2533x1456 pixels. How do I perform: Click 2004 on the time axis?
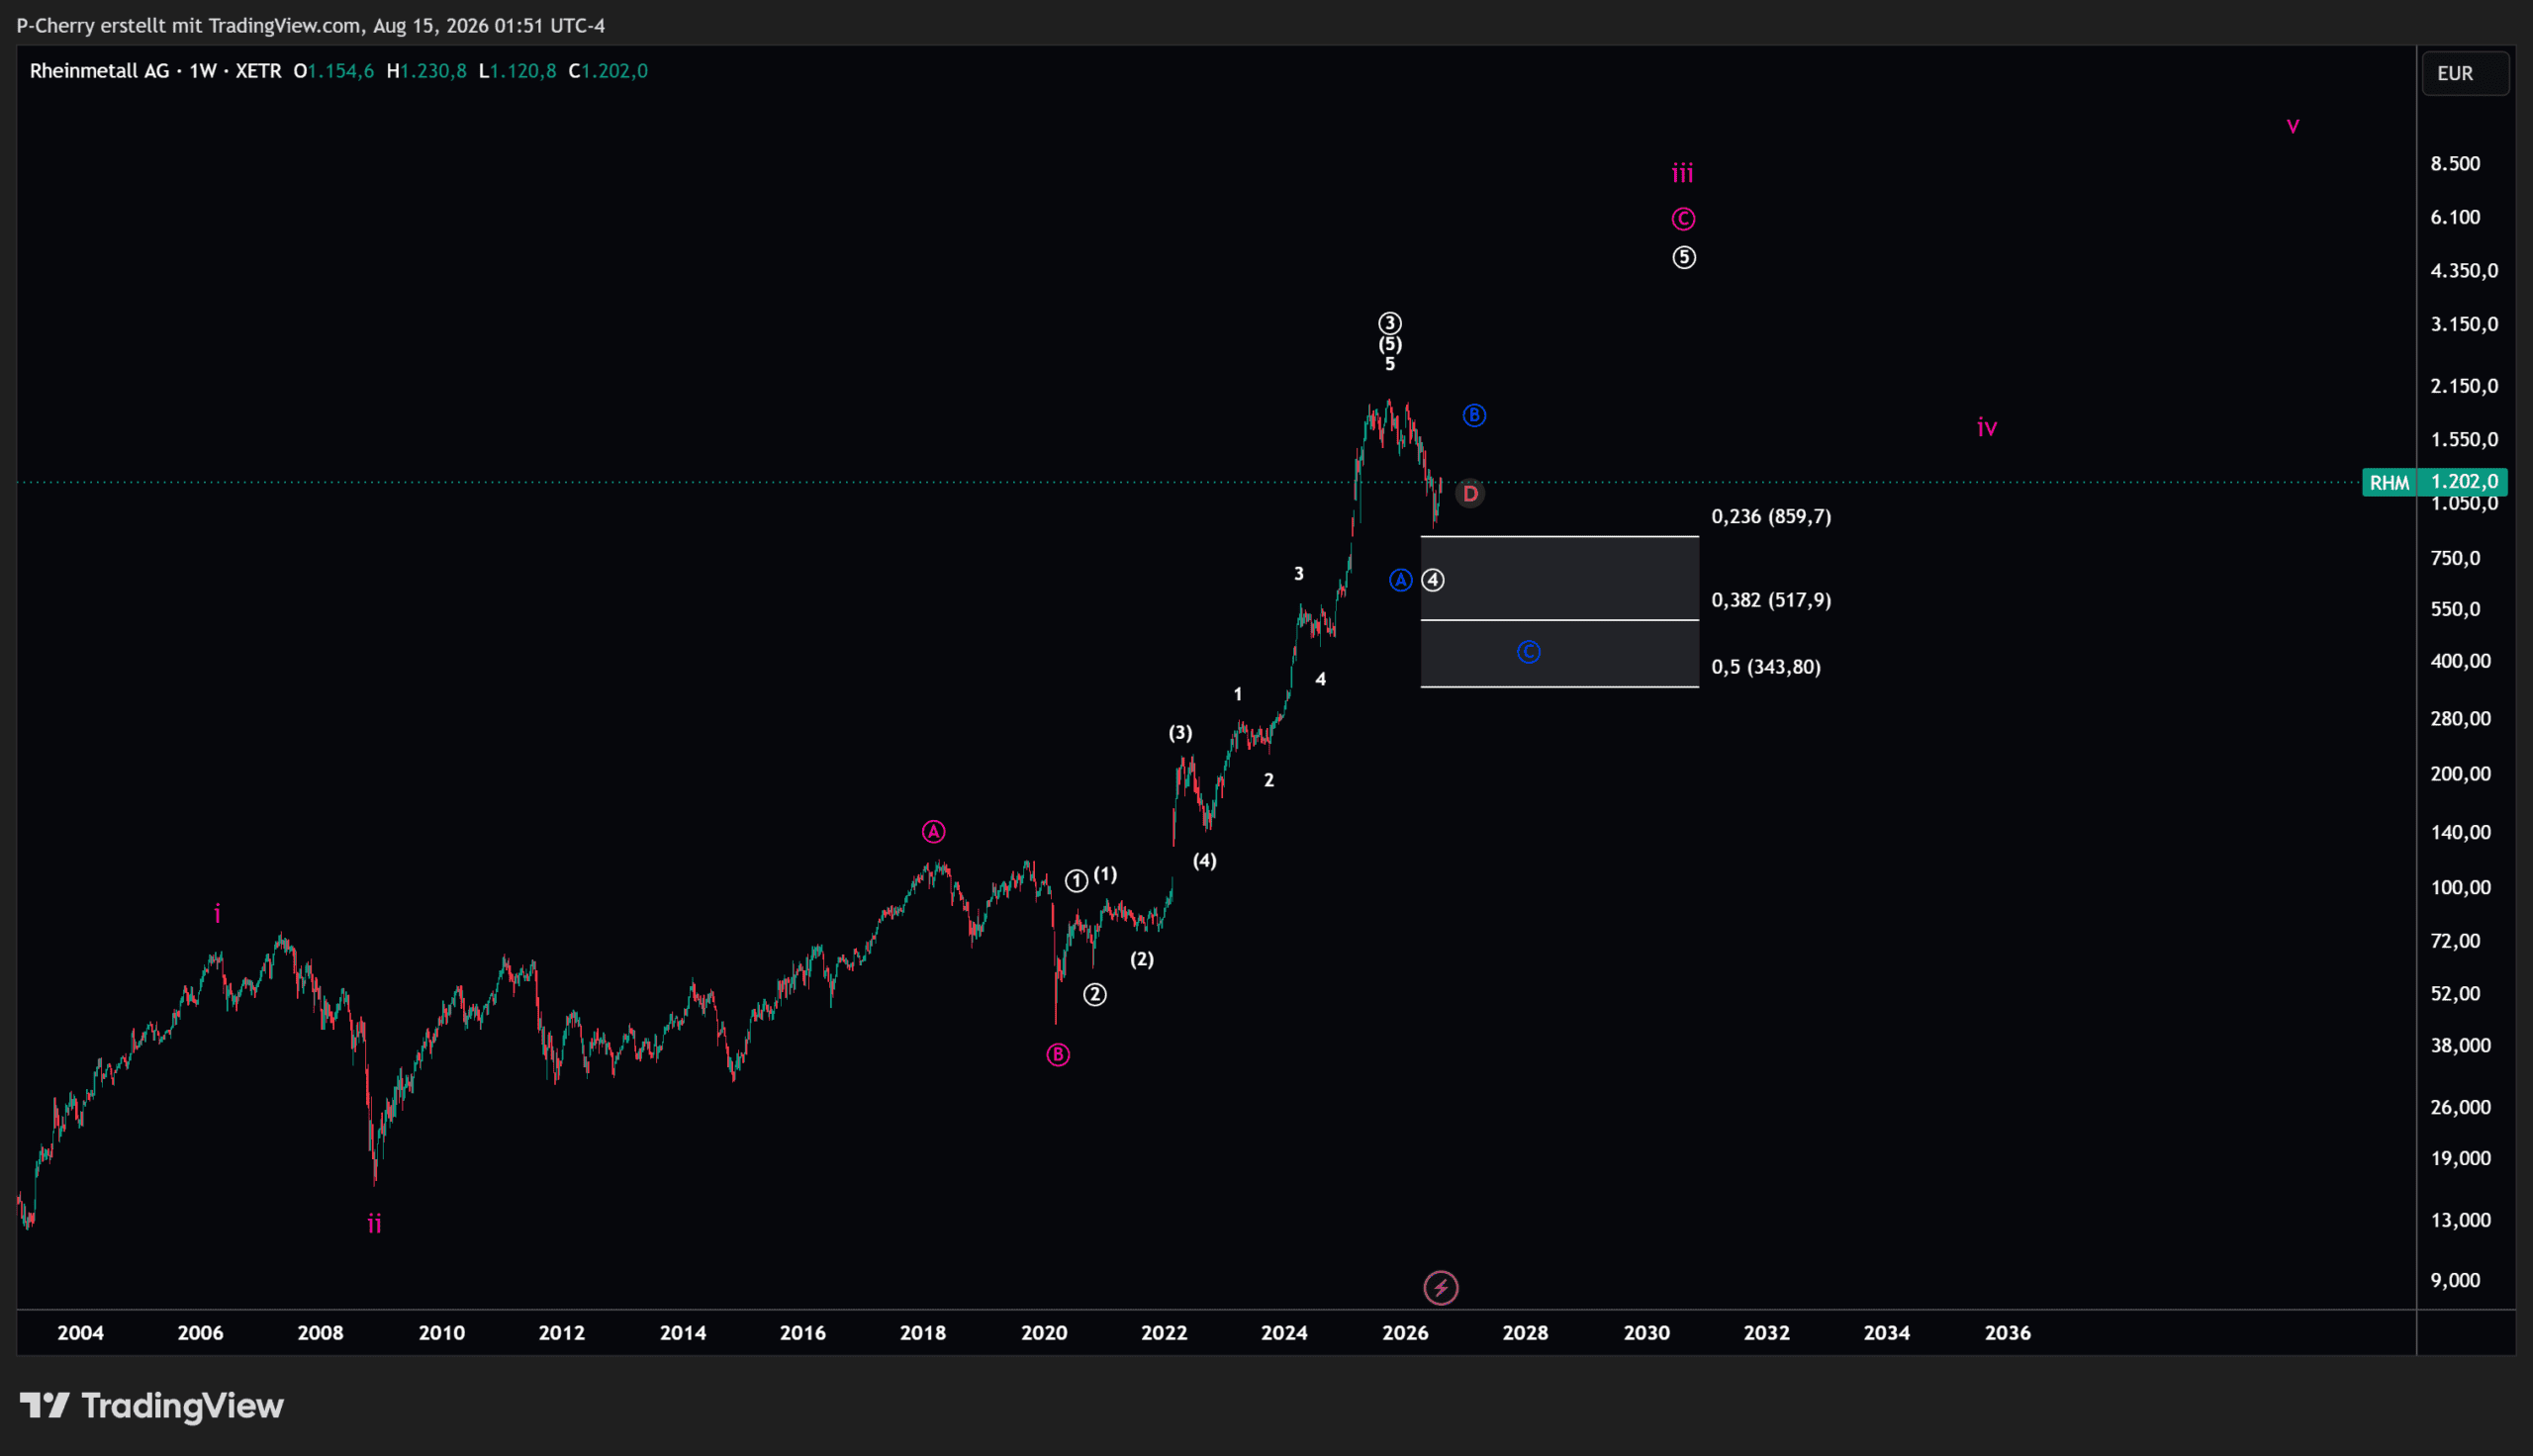pos(80,1333)
